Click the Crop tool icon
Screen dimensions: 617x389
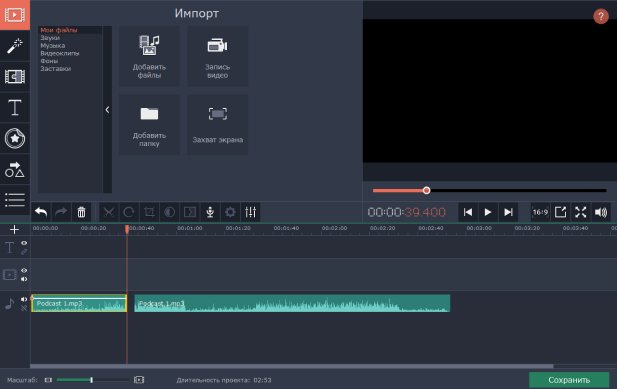pyautogui.click(x=149, y=212)
